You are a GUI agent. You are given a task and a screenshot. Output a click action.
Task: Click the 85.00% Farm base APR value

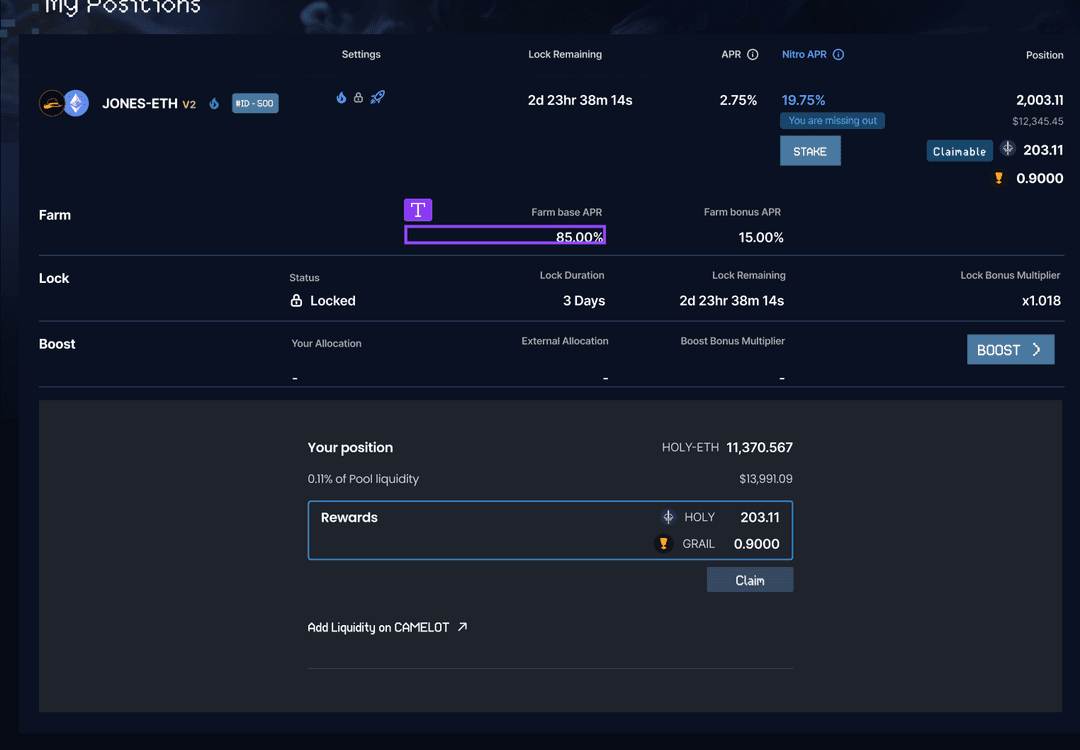579,237
